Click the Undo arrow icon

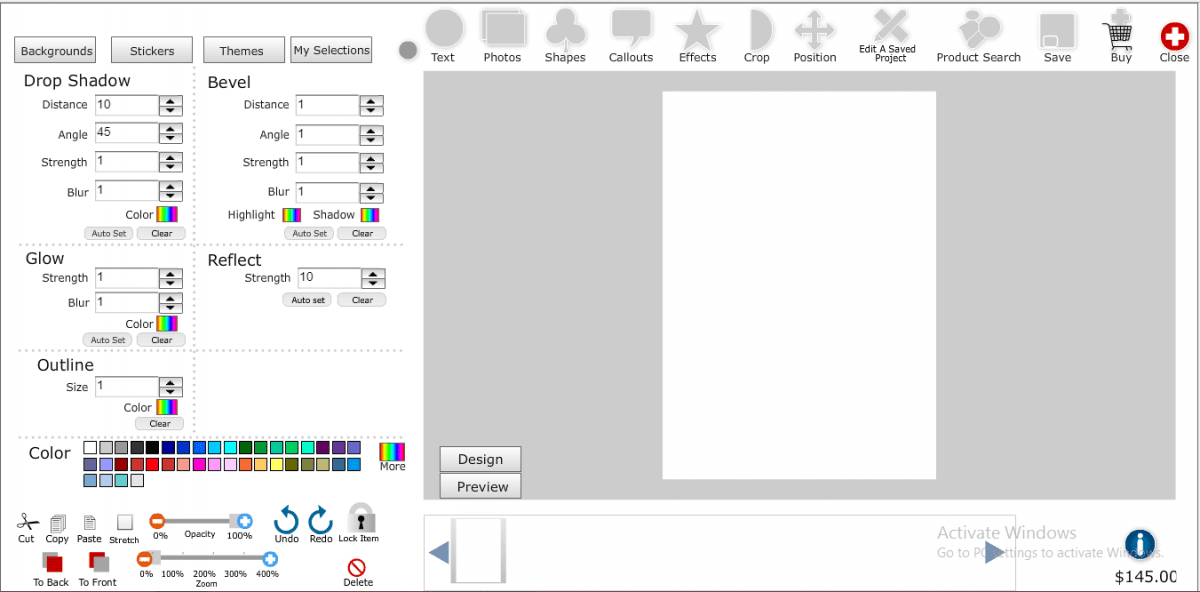(x=287, y=520)
